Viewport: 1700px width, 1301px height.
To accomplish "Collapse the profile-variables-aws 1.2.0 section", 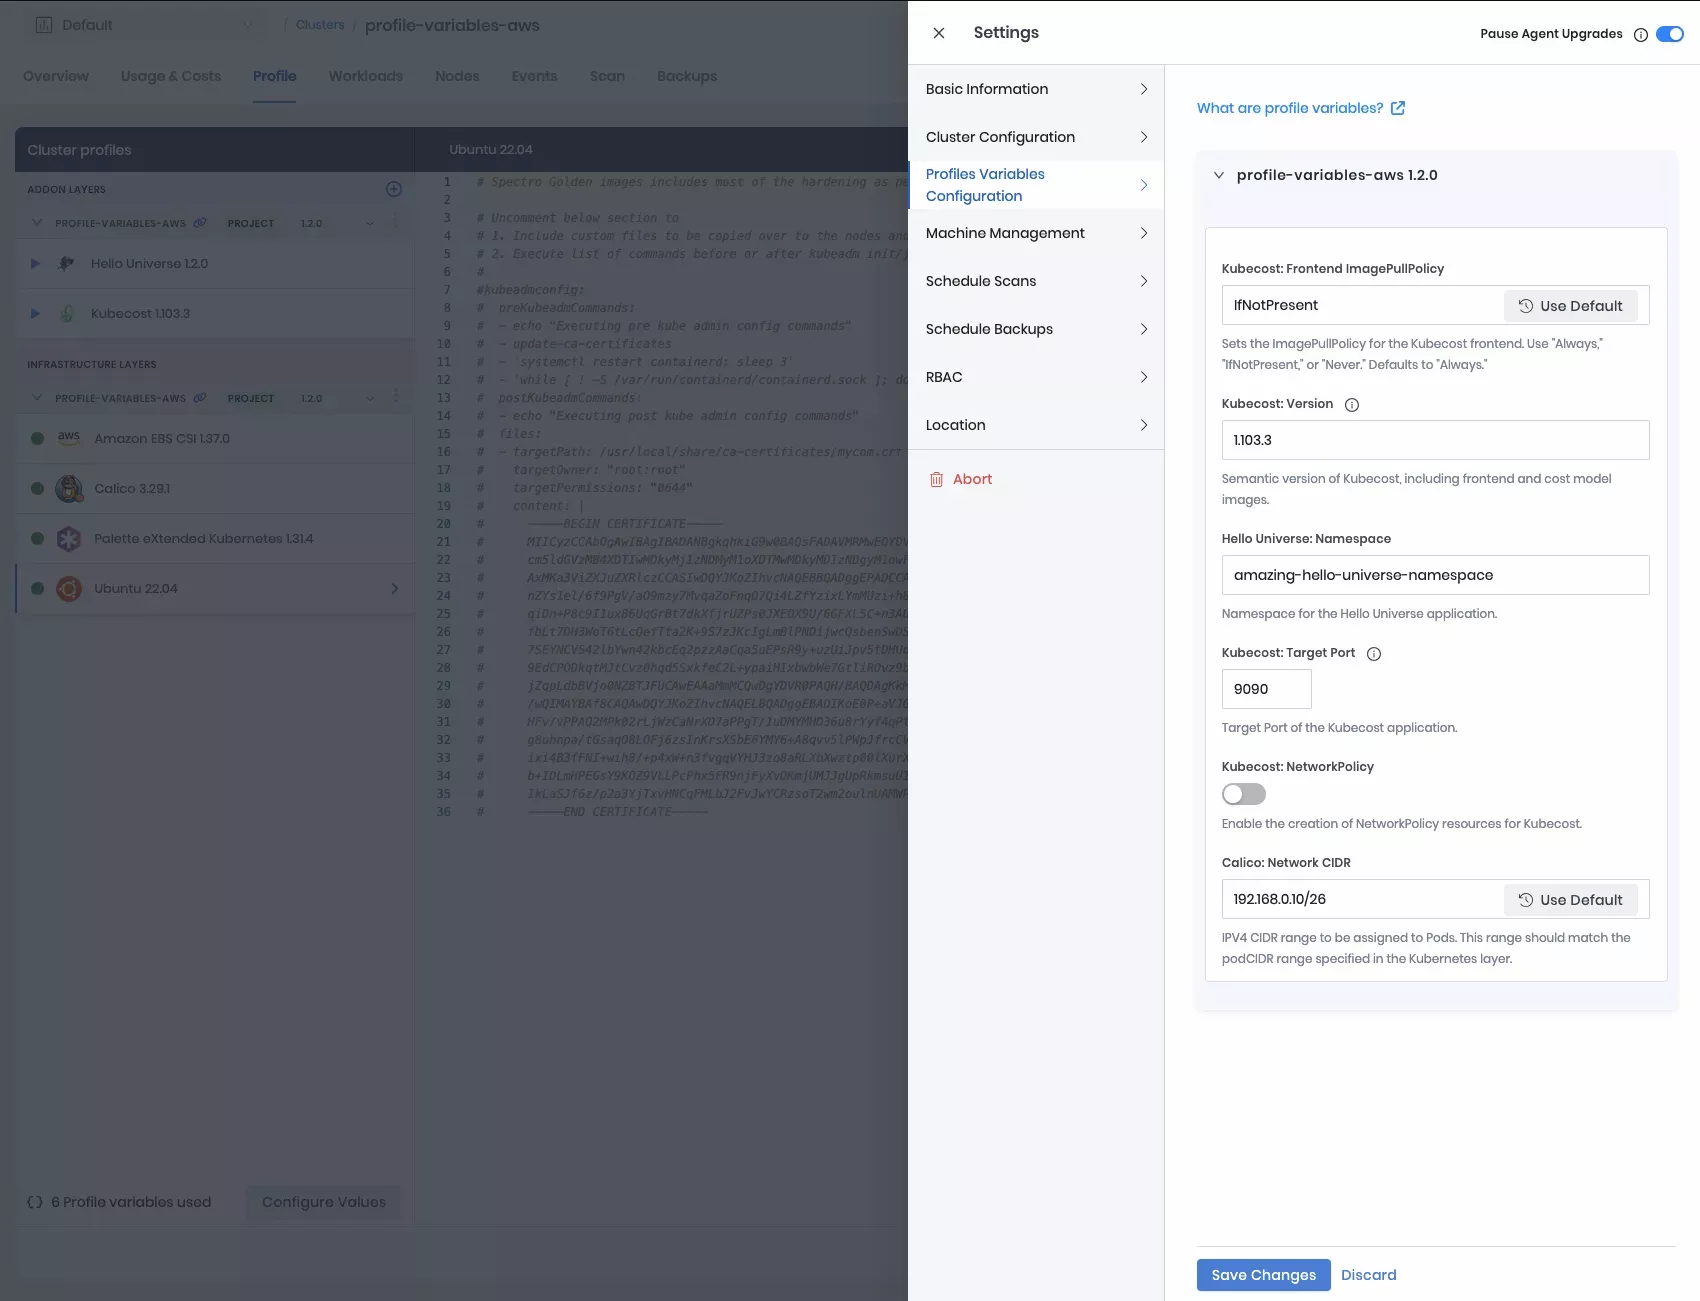I will pos(1219,175).
